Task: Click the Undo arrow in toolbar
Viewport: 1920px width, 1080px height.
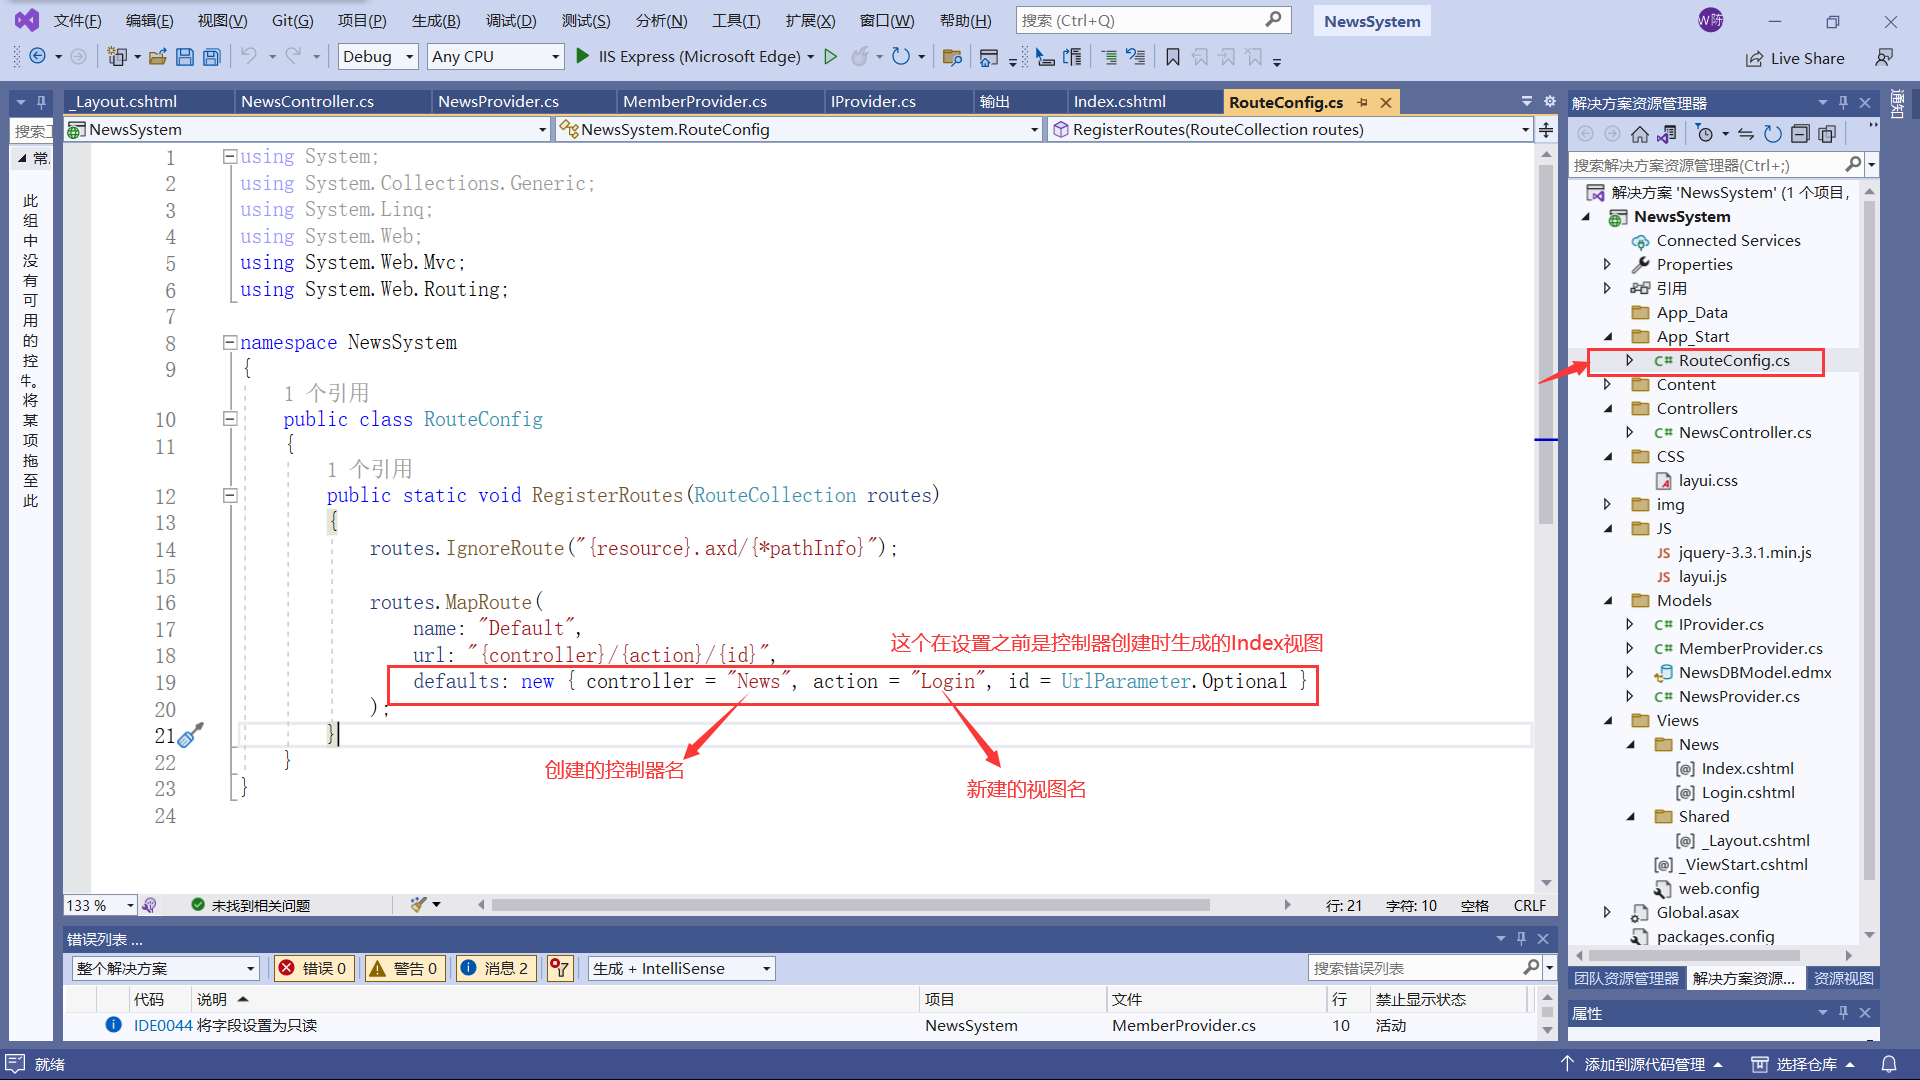Action: 249,57
